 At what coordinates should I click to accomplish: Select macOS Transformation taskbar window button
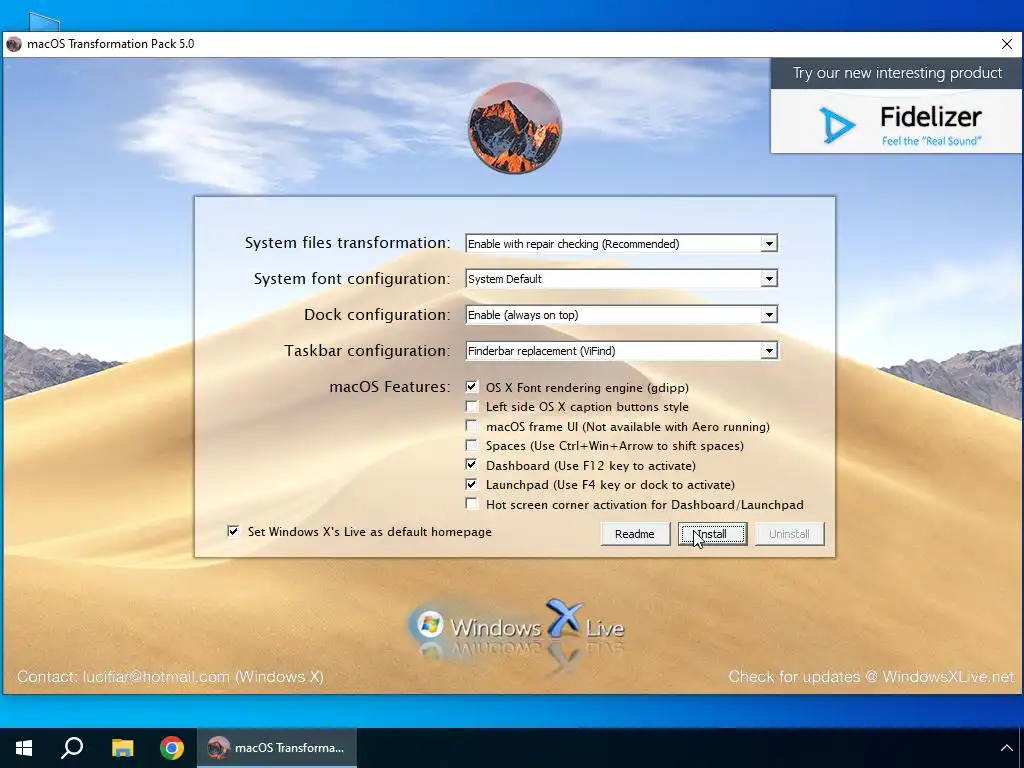tap(277, 748)
